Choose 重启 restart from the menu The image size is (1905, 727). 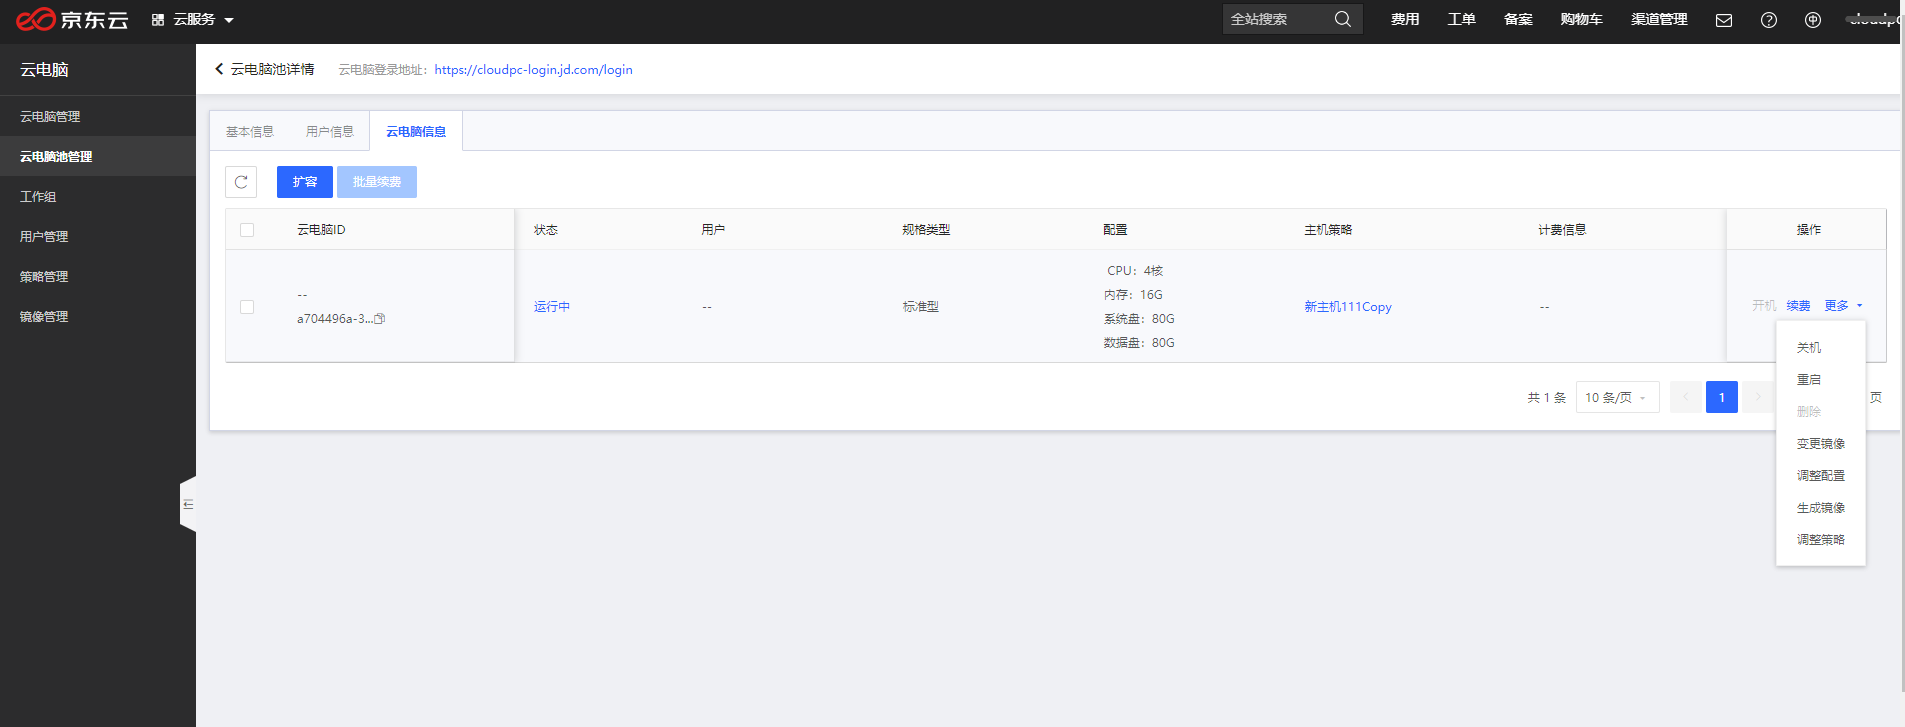(1820, 380)
